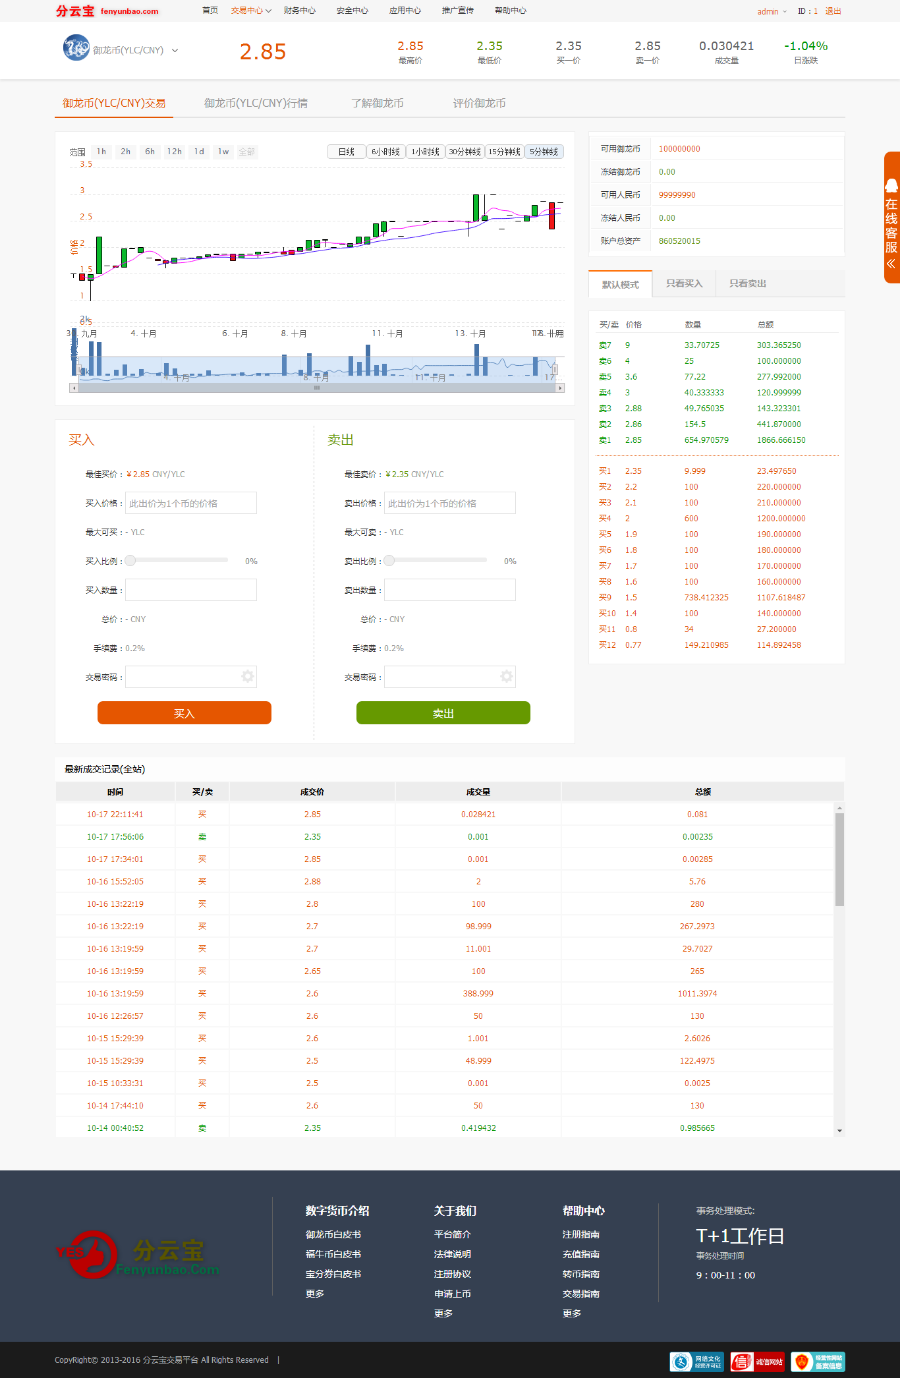Click the 买入数量 input field
The width and height of the screenshot is (900, 1378).
[191, 590]
